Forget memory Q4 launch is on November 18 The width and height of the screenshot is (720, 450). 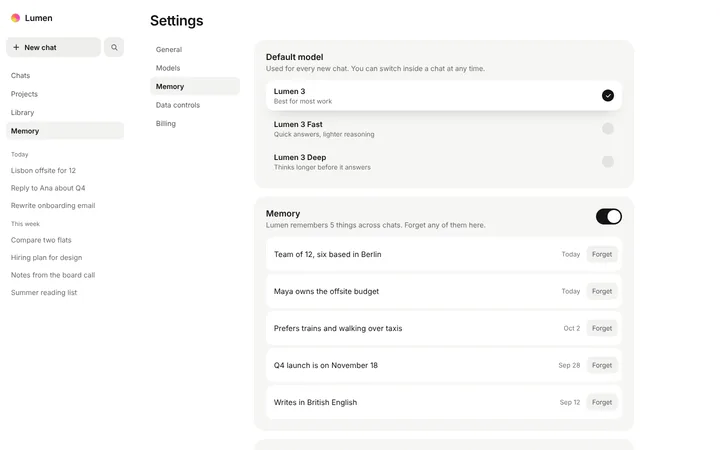[602, 365]
